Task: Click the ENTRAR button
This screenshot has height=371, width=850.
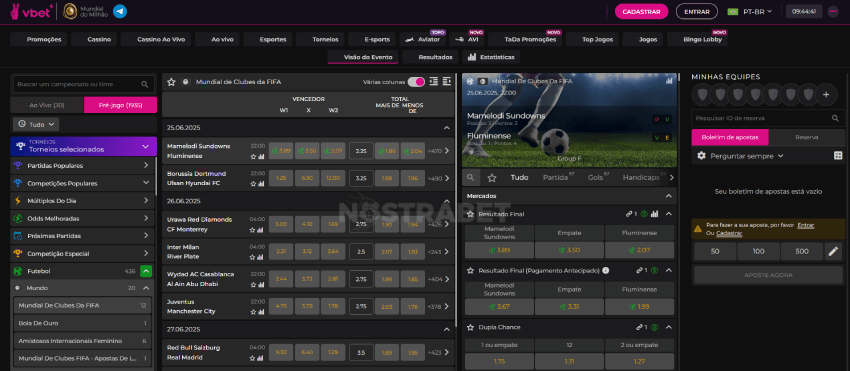Action: (697, 11)
